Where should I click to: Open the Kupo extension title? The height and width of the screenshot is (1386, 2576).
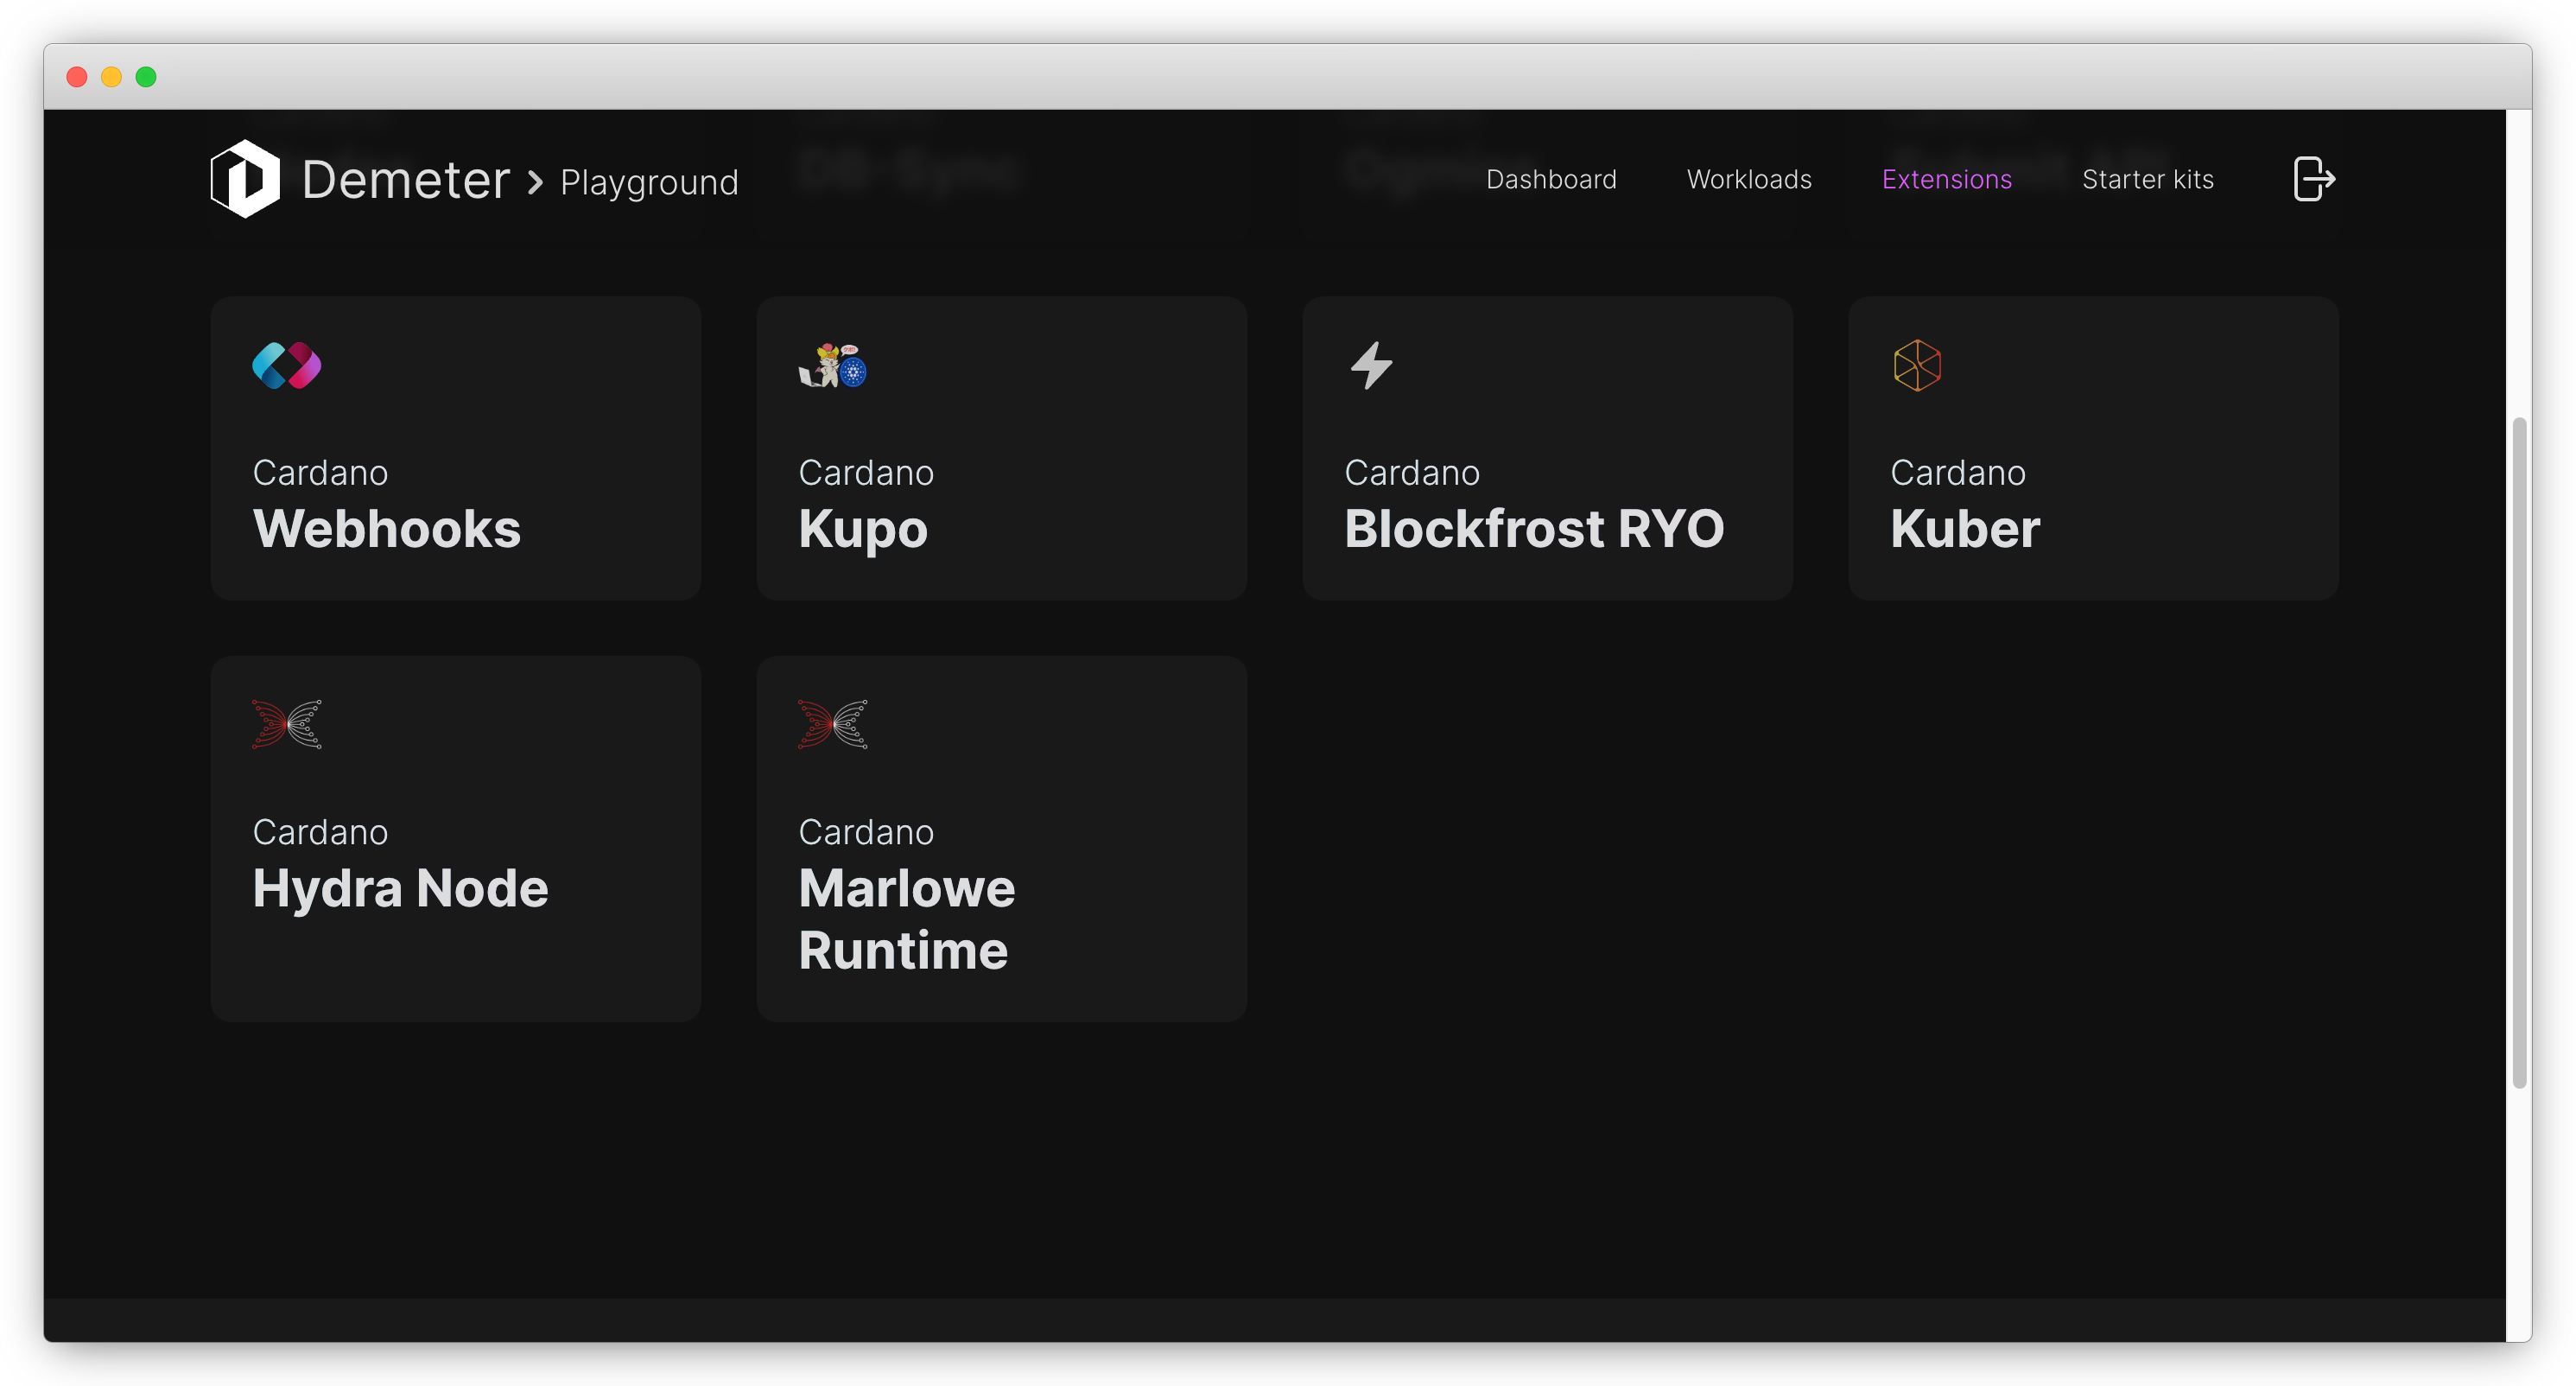(x=863, y=530)
